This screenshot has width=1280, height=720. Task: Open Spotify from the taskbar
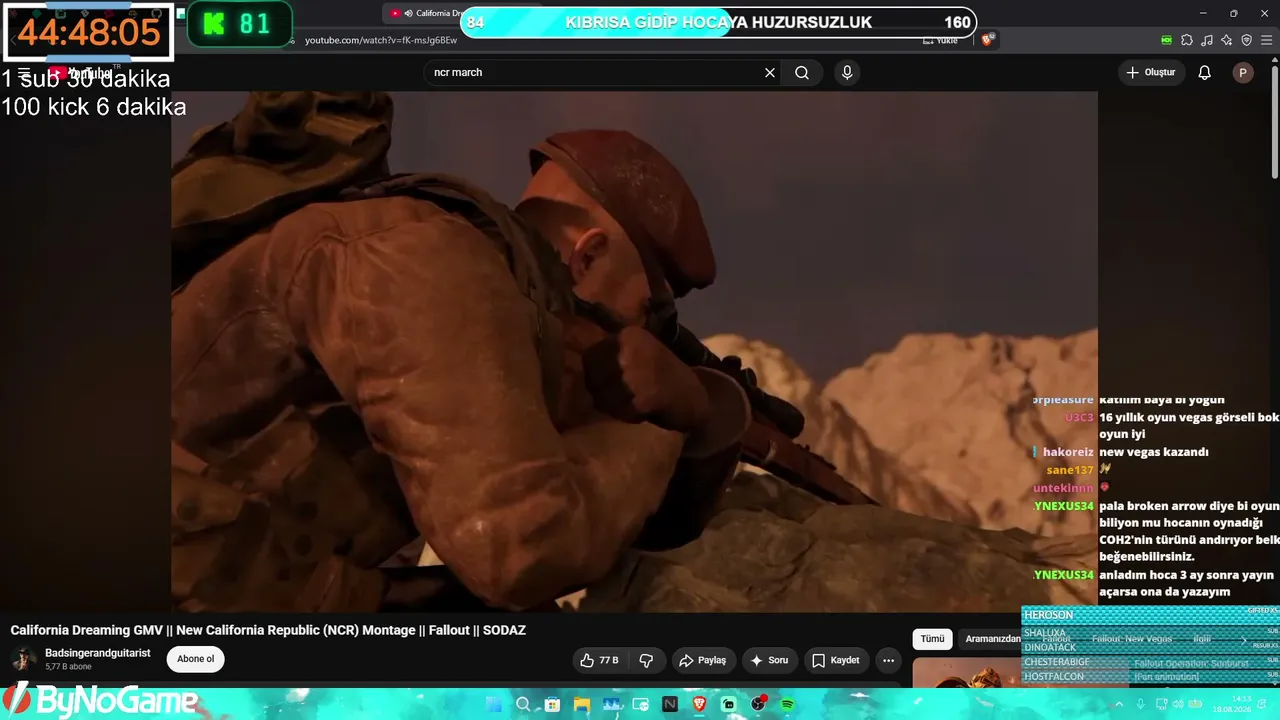[787, 704]
